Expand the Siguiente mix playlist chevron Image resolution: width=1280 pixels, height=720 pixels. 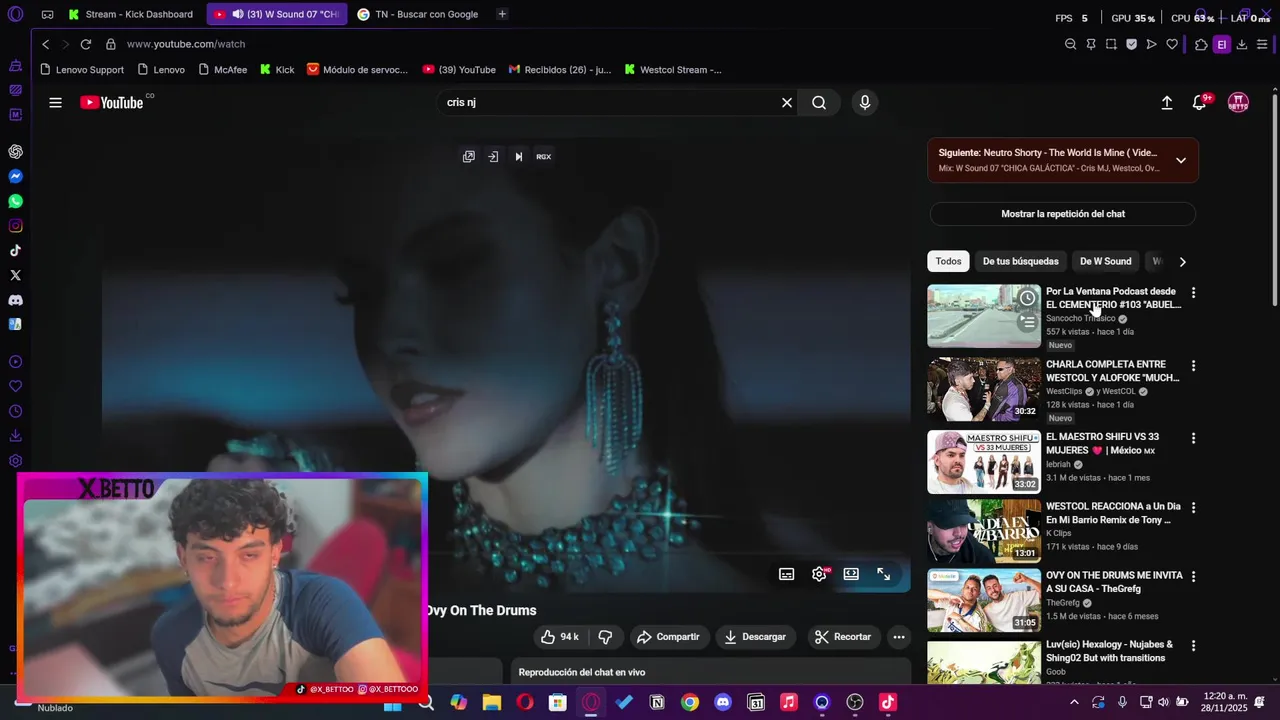[1181, 160]
